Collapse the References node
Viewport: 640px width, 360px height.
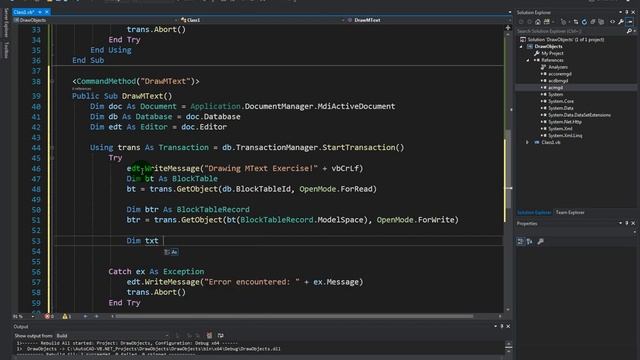[528, 60]
